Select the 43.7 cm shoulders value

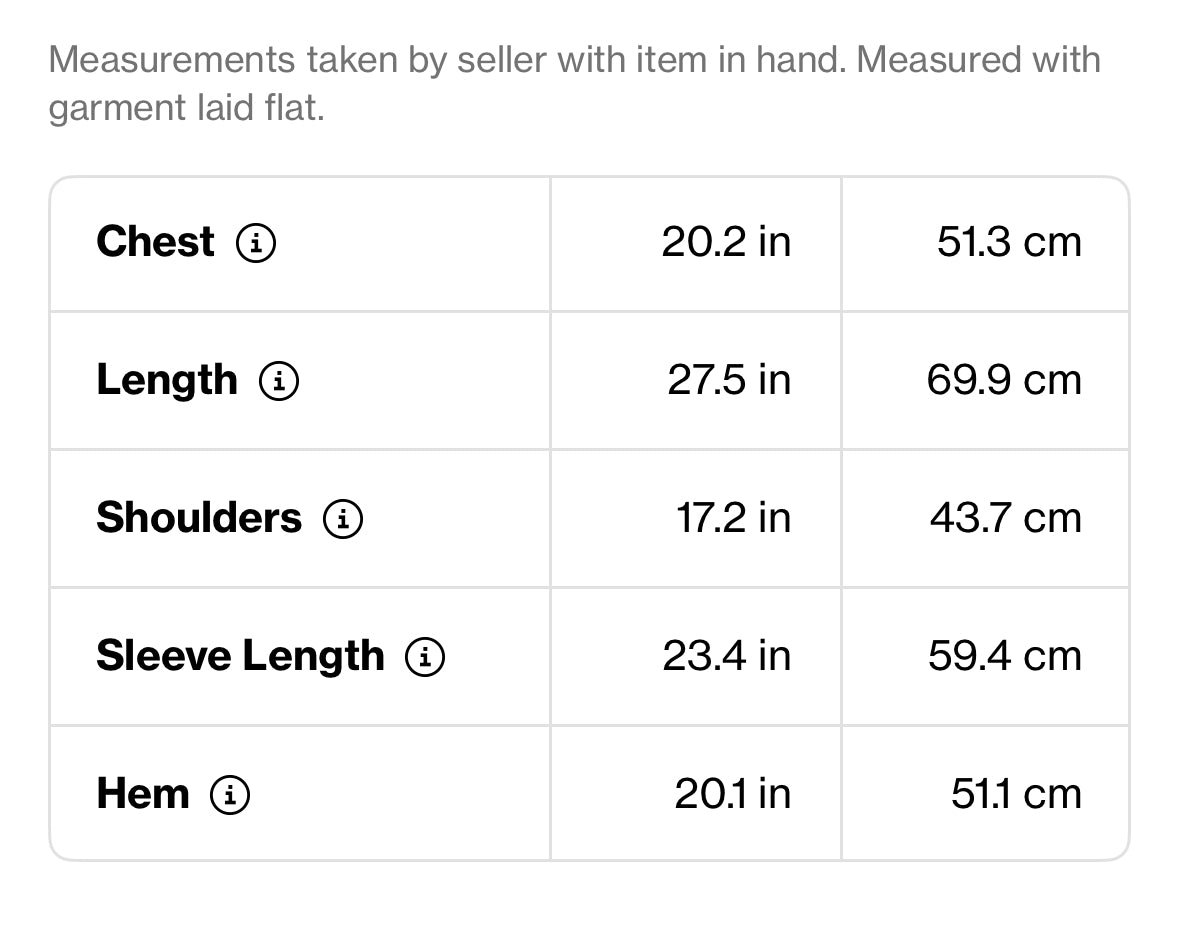(x=1006, y=518)
